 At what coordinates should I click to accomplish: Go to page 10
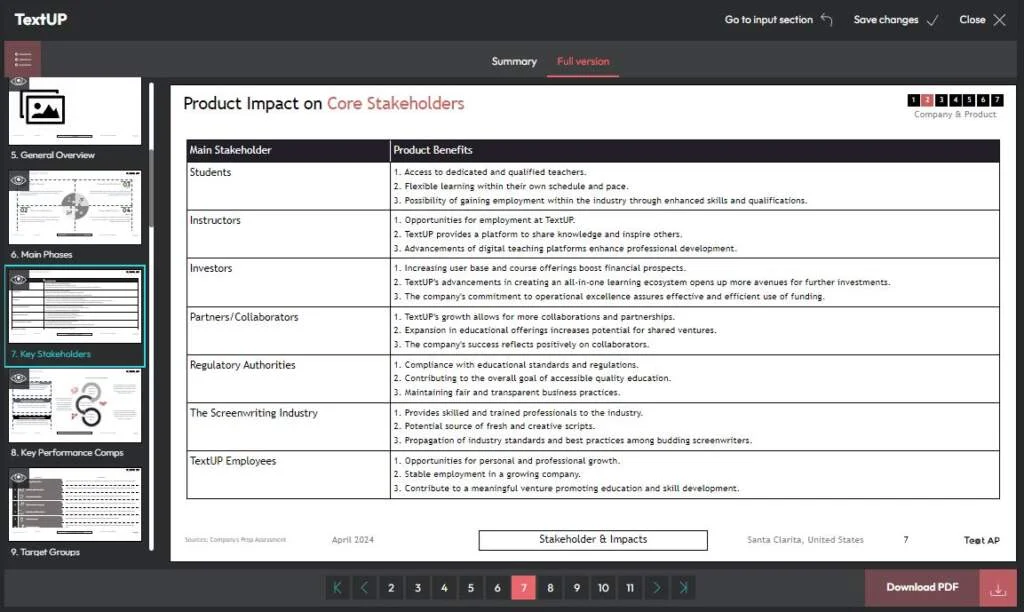point(603,588)
